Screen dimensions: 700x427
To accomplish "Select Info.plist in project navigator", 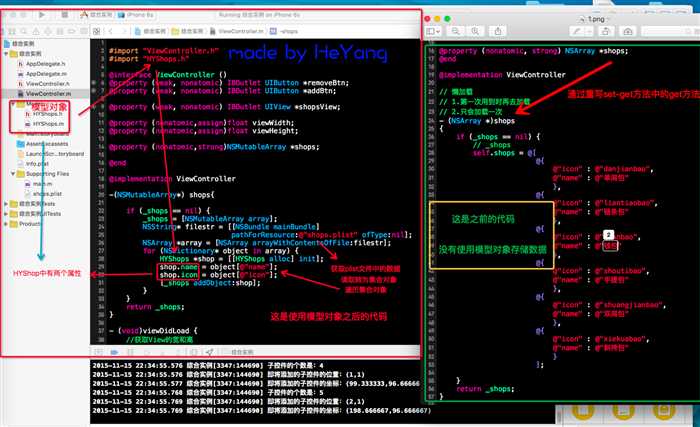I will (33, 163).
